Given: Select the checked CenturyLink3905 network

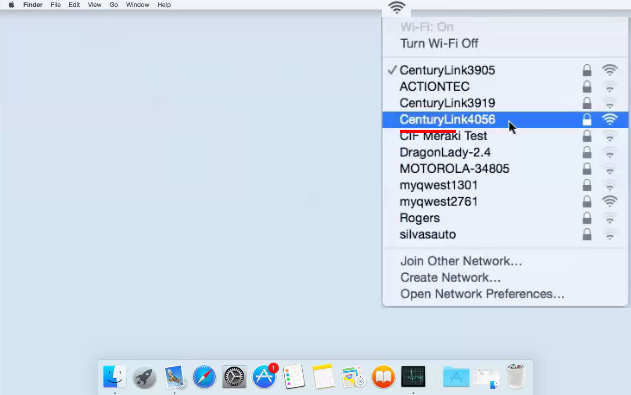Looking at the screenshot, I should (x=505, y=70).
